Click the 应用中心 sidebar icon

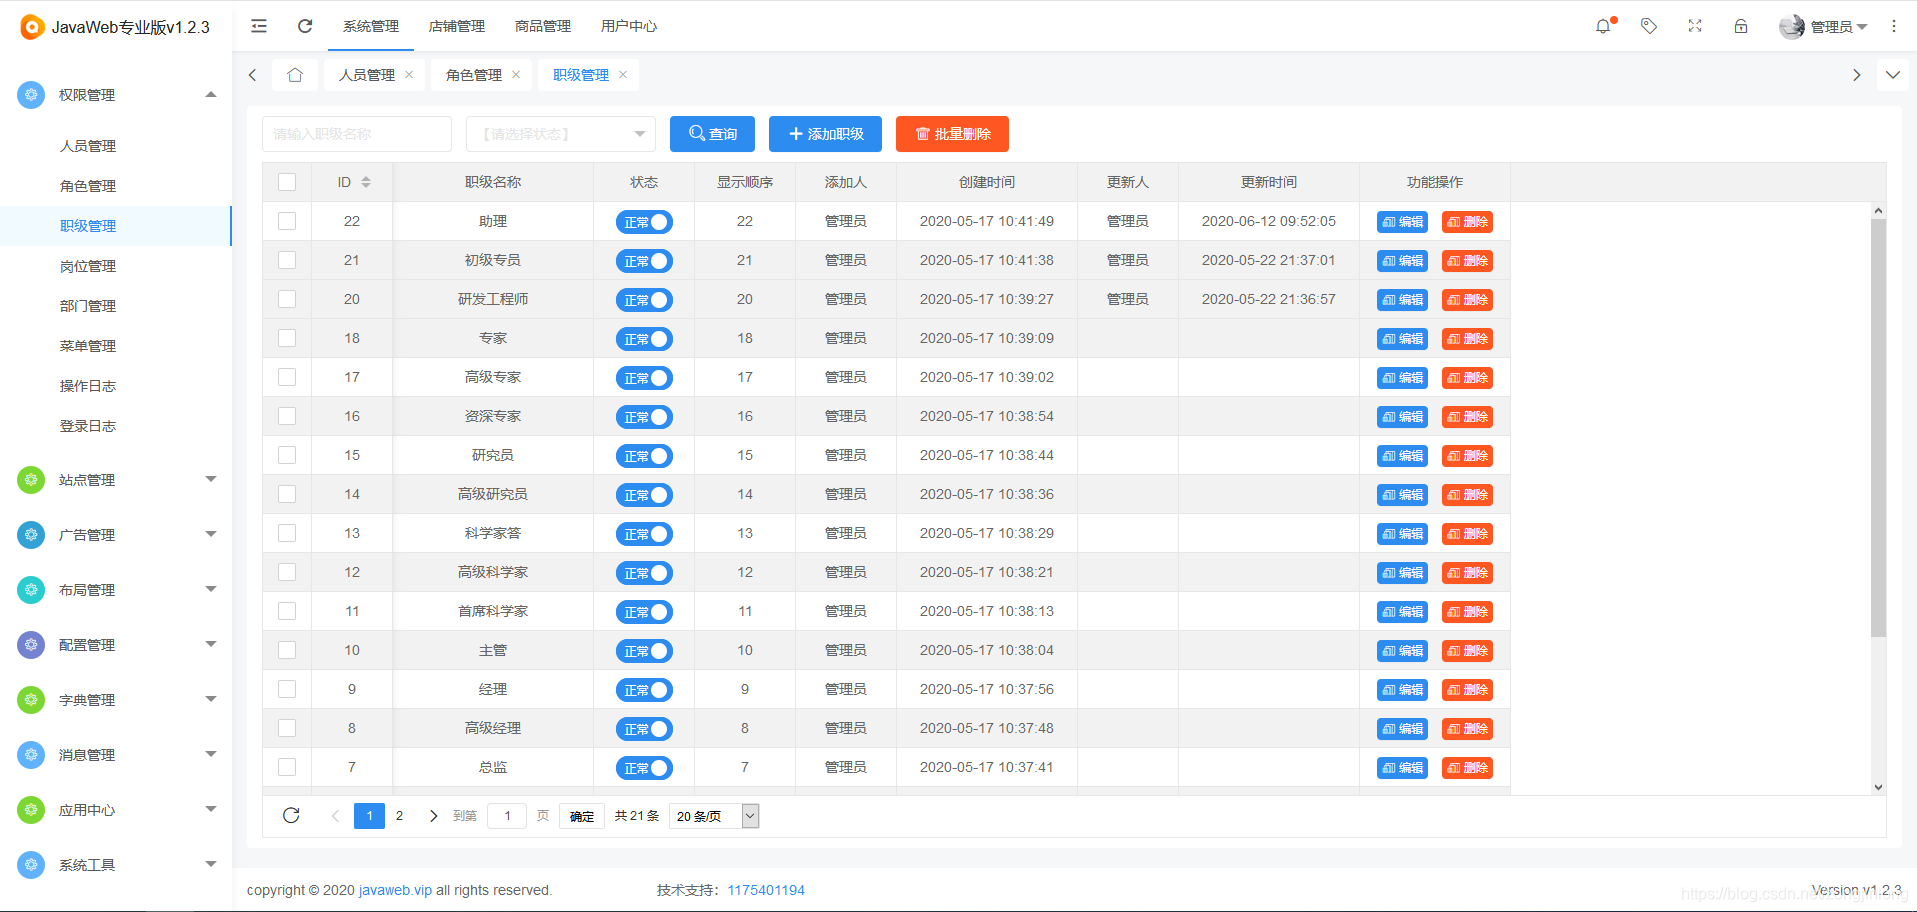[31, 810]
